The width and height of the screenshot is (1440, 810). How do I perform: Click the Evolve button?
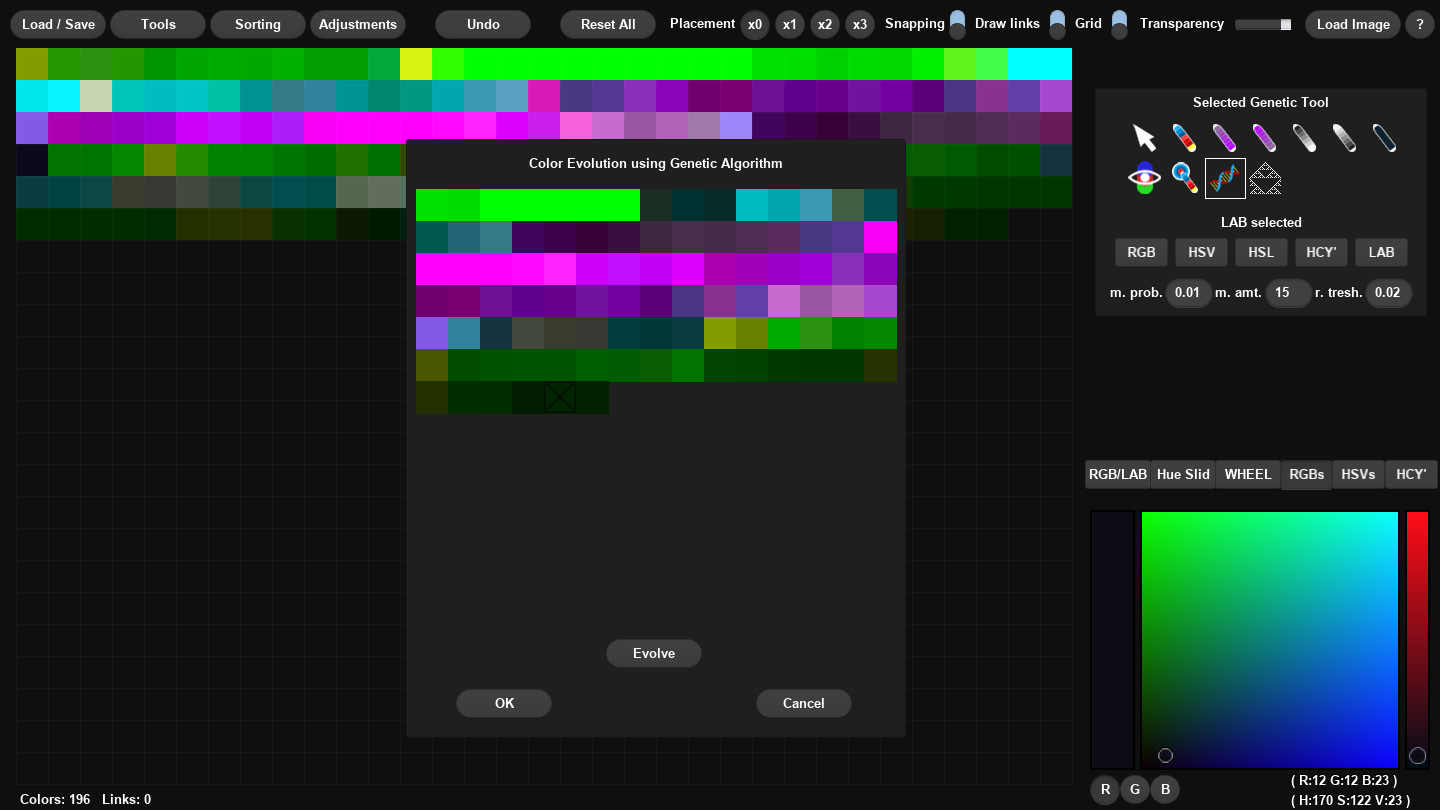point(653,653)
